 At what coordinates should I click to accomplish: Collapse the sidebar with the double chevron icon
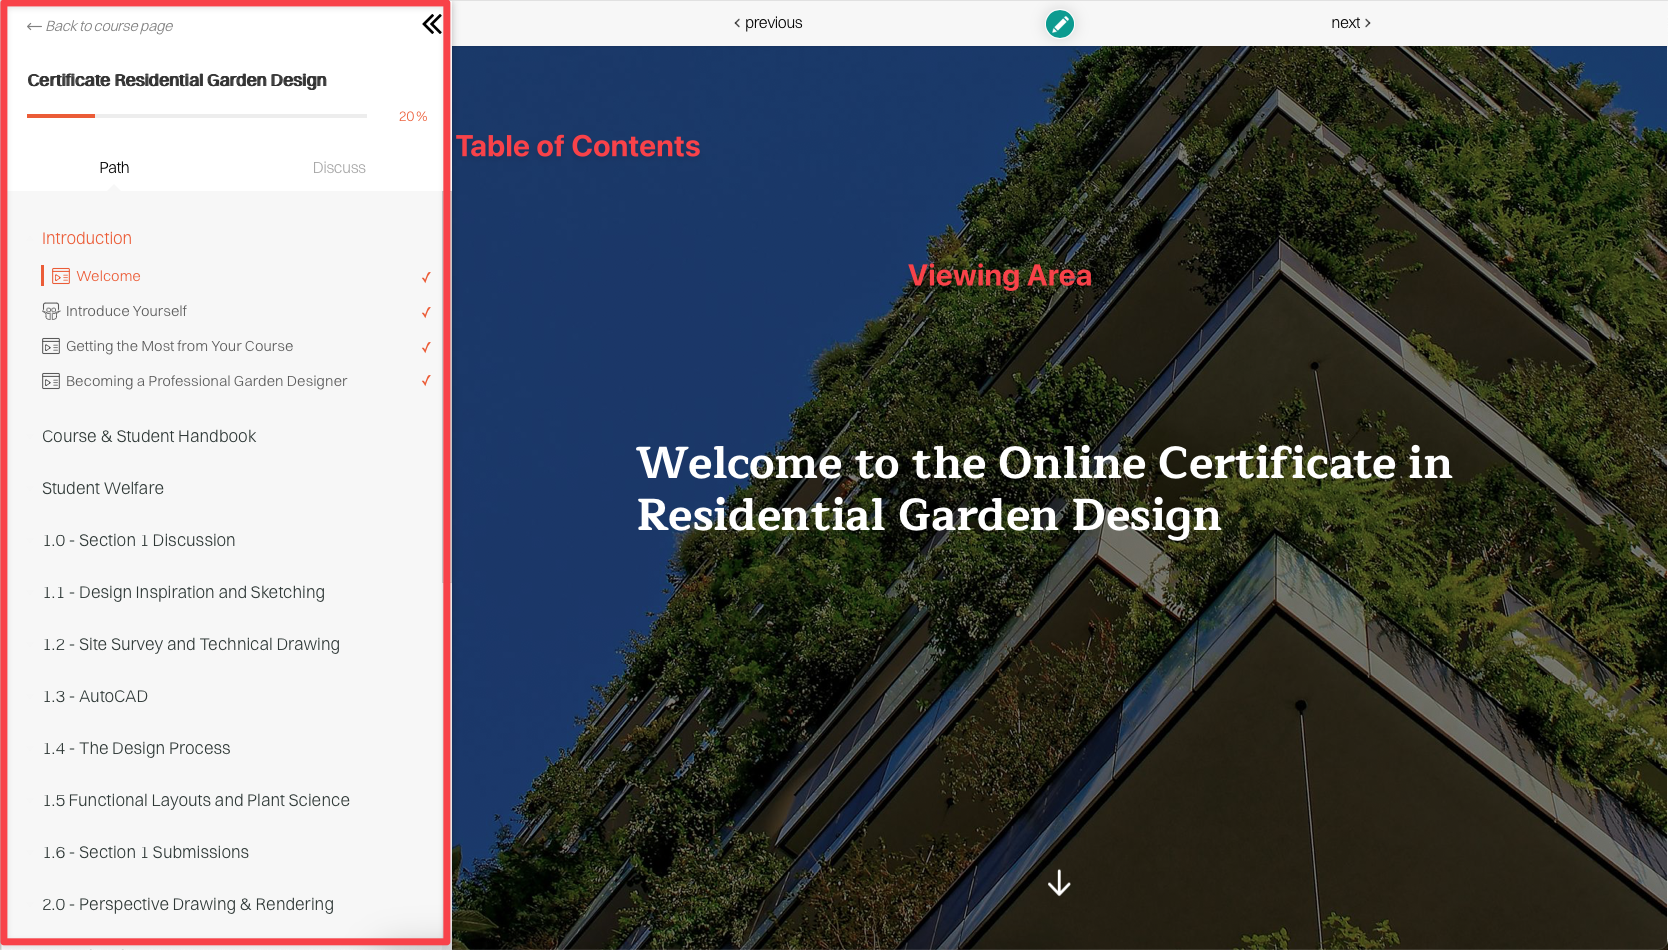tap(432, 24)
